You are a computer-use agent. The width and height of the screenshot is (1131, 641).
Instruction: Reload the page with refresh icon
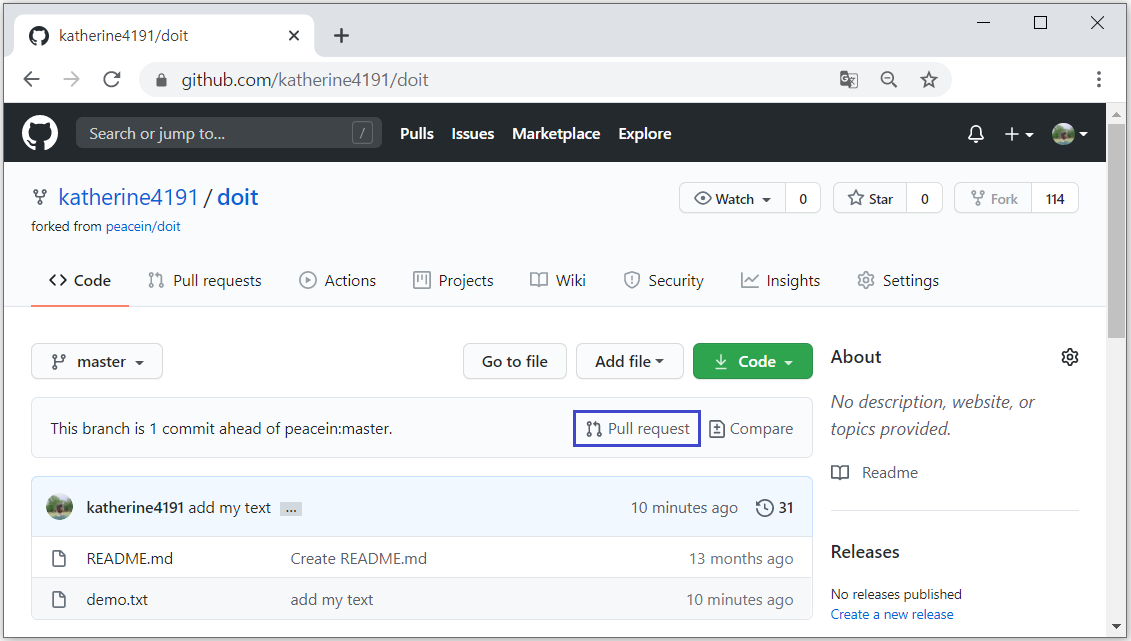click(x=112, y=79)
